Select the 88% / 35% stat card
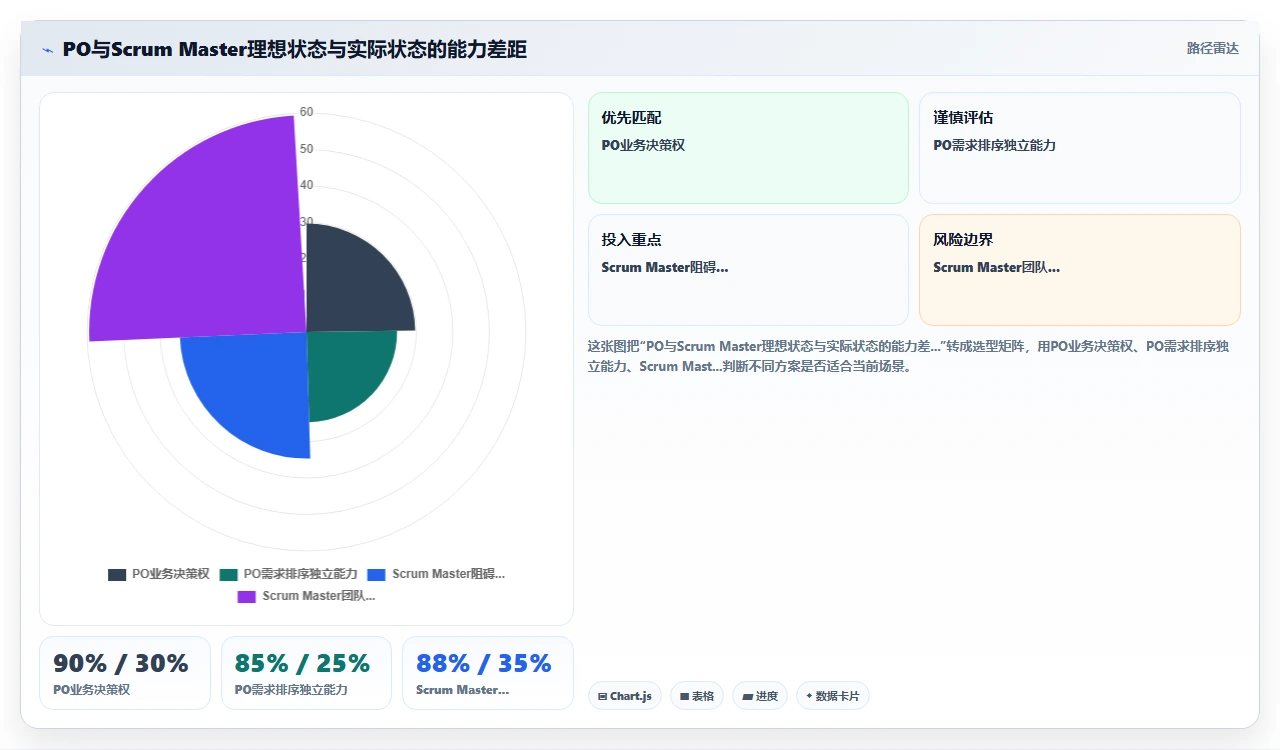This screenshot has height=750, width=1280. pyautogui.click(x=488, y=673)
